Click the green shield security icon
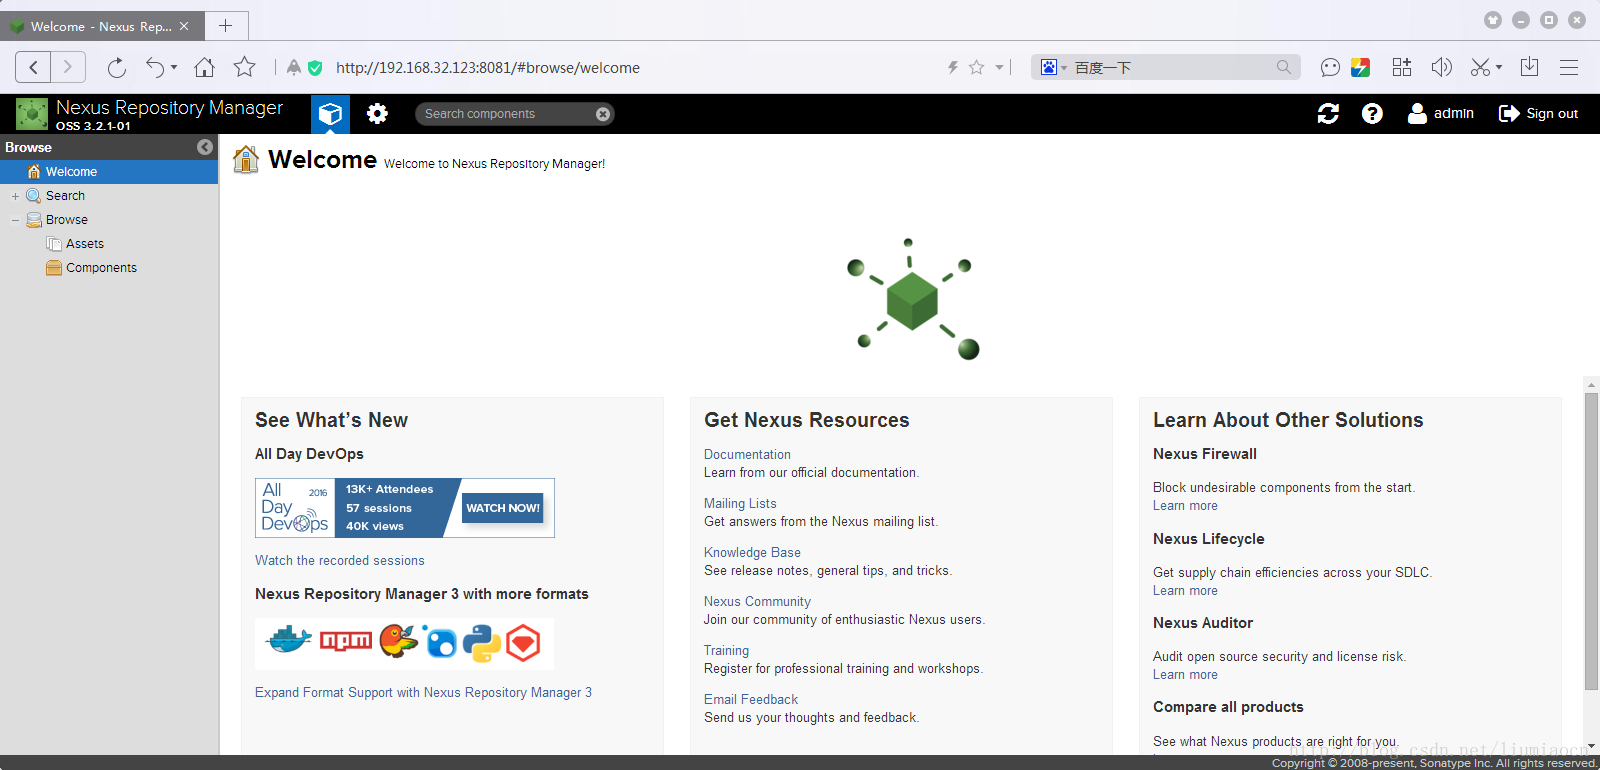Screen dimensions: 1600x770 pos(315,68)
